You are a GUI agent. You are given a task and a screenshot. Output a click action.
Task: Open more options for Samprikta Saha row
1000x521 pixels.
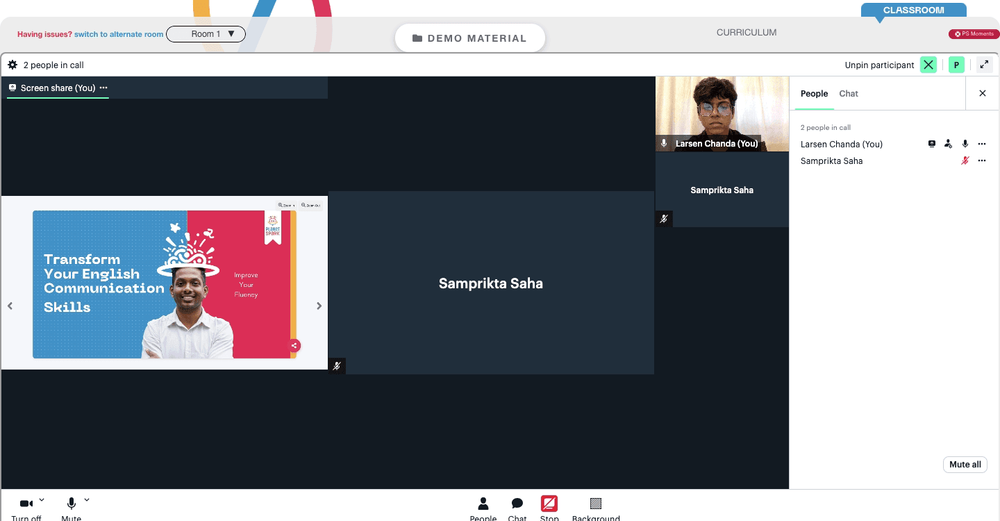click(x=982, y=161)
